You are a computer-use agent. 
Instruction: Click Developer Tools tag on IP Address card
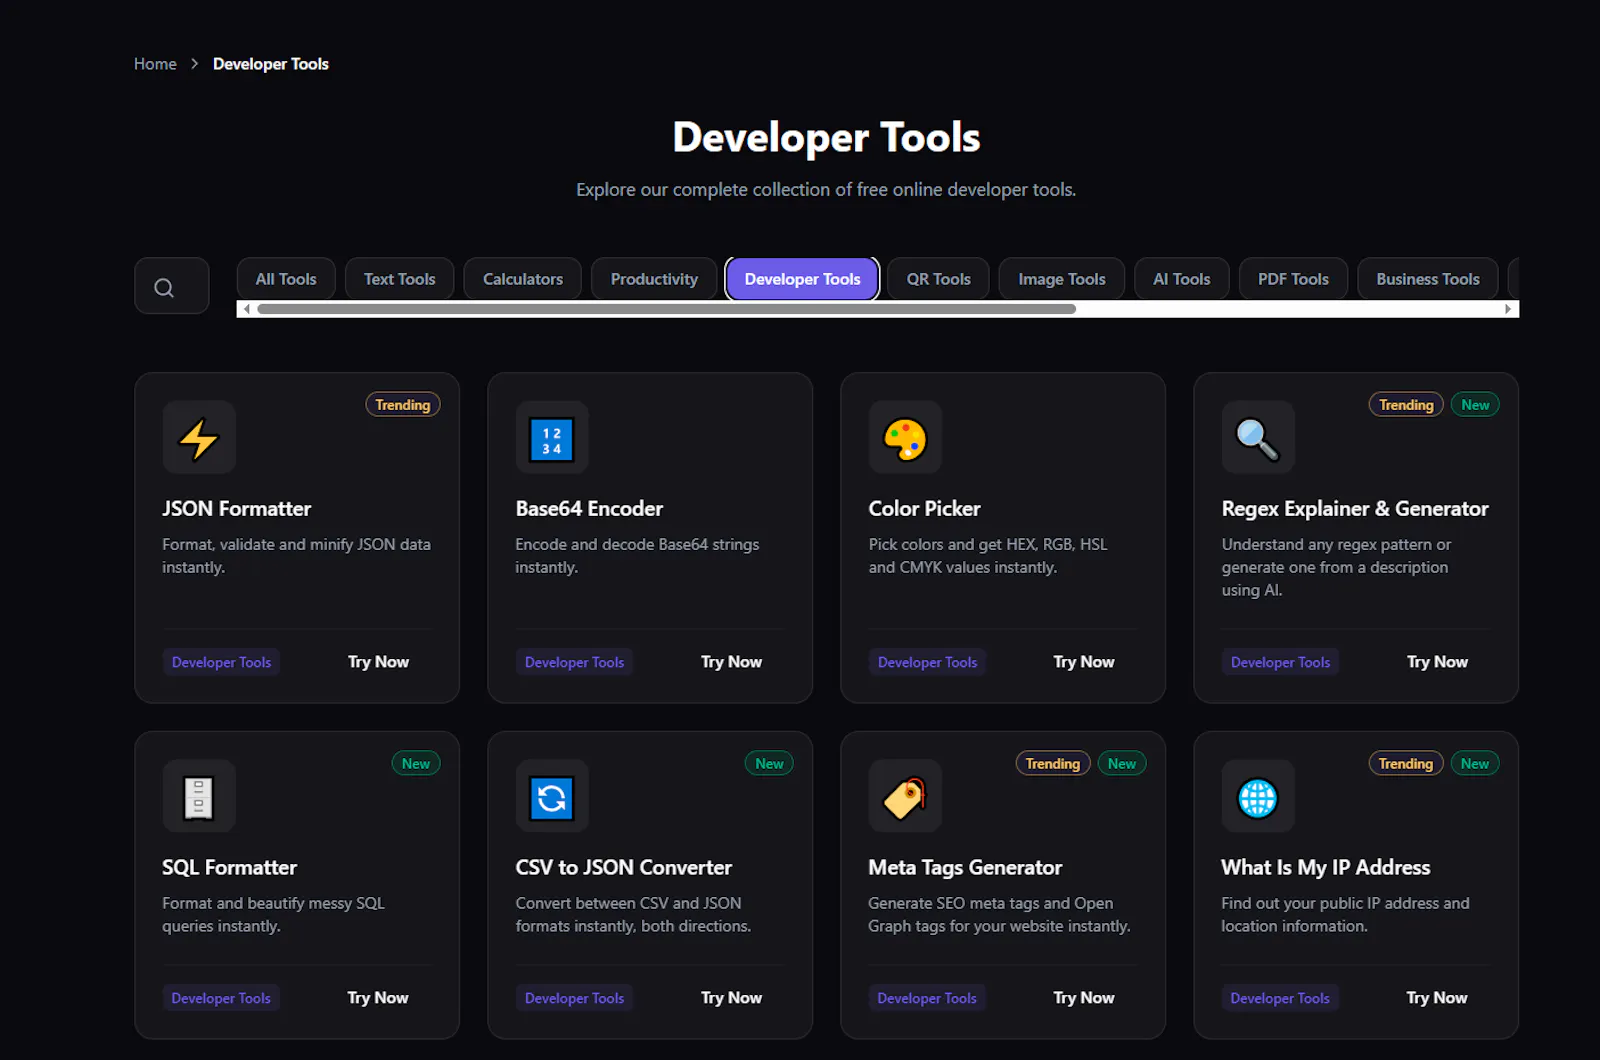pyautogui.click(x=1280, y=998)
